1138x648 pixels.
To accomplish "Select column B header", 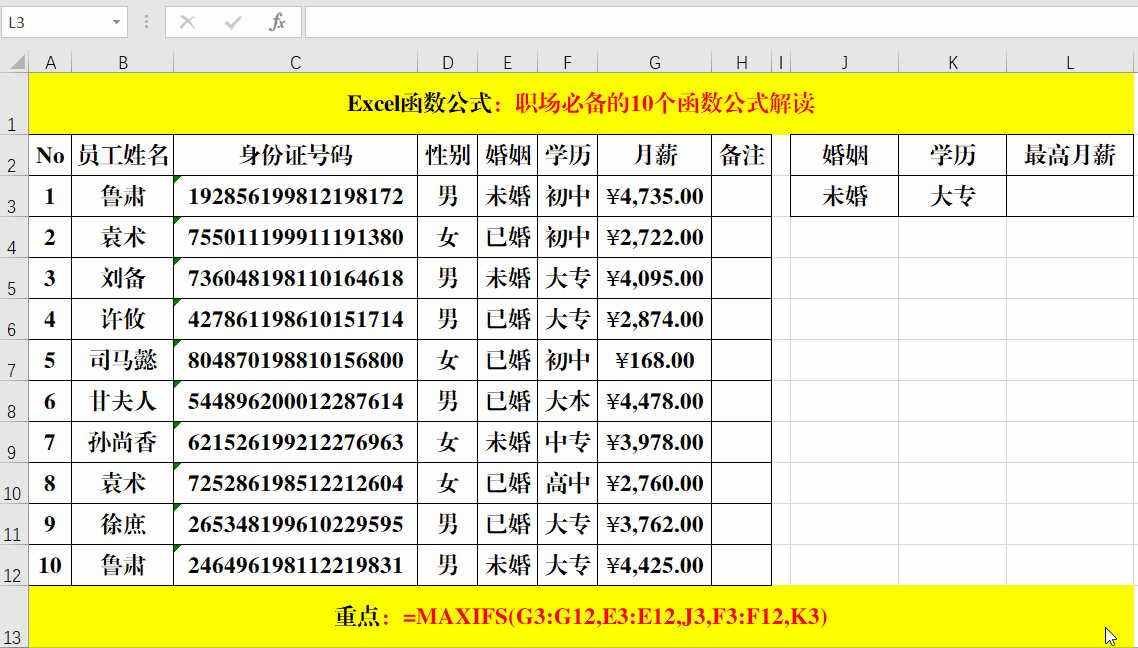I will (123, 63).
